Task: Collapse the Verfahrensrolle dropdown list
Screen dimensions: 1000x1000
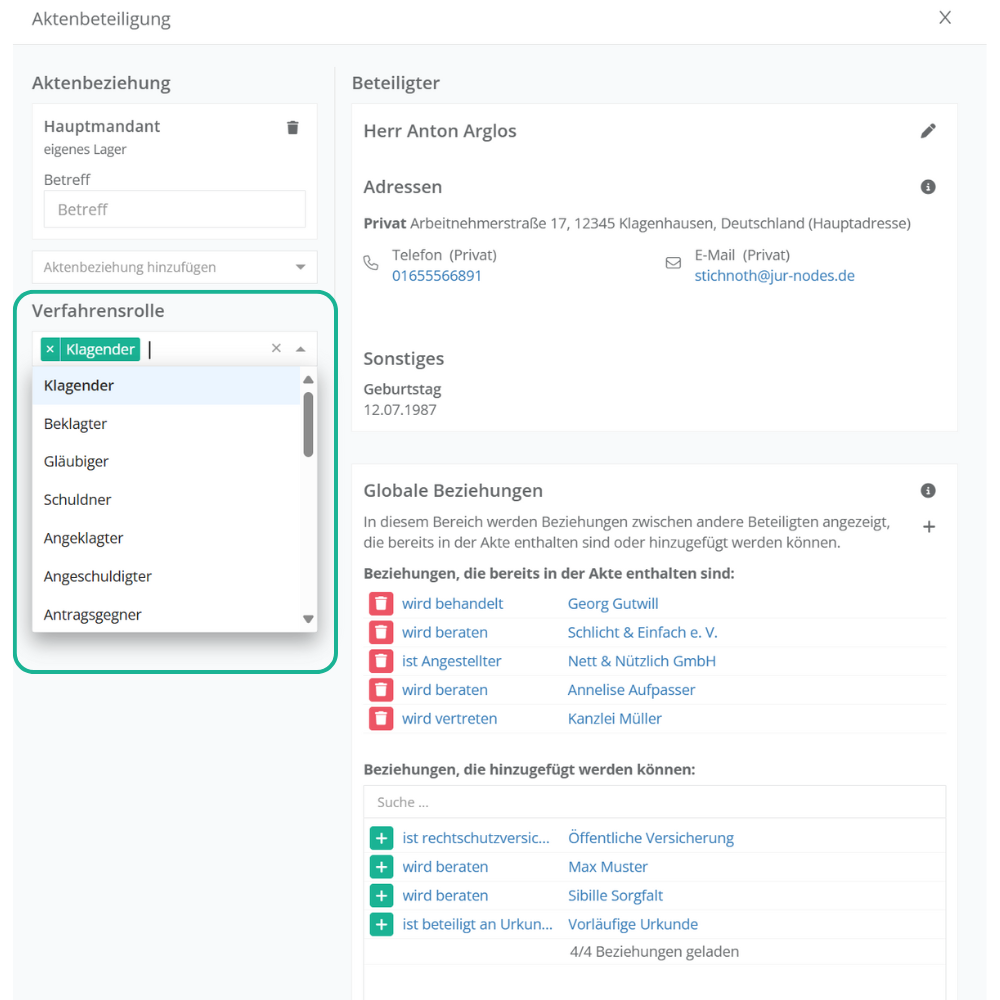Action: click(300, 349)
